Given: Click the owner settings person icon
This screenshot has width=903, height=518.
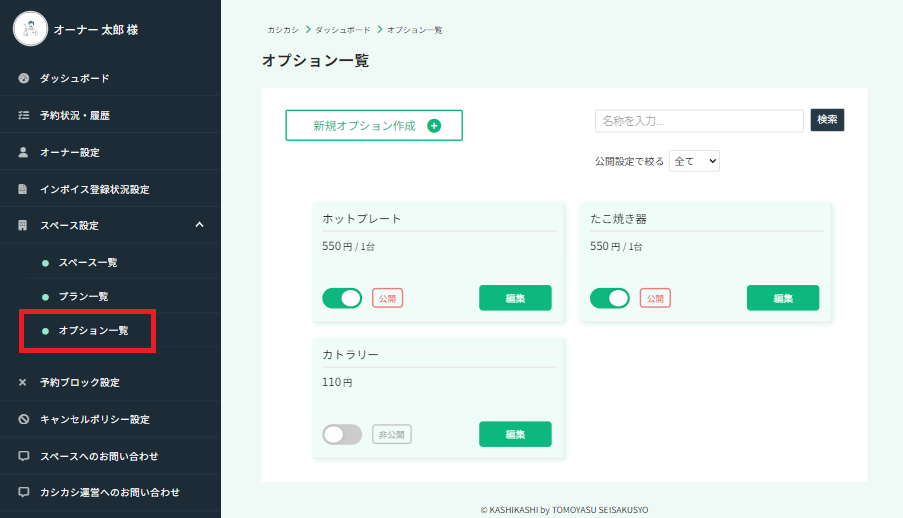Looking at the screenshot, I should [23, 152].
